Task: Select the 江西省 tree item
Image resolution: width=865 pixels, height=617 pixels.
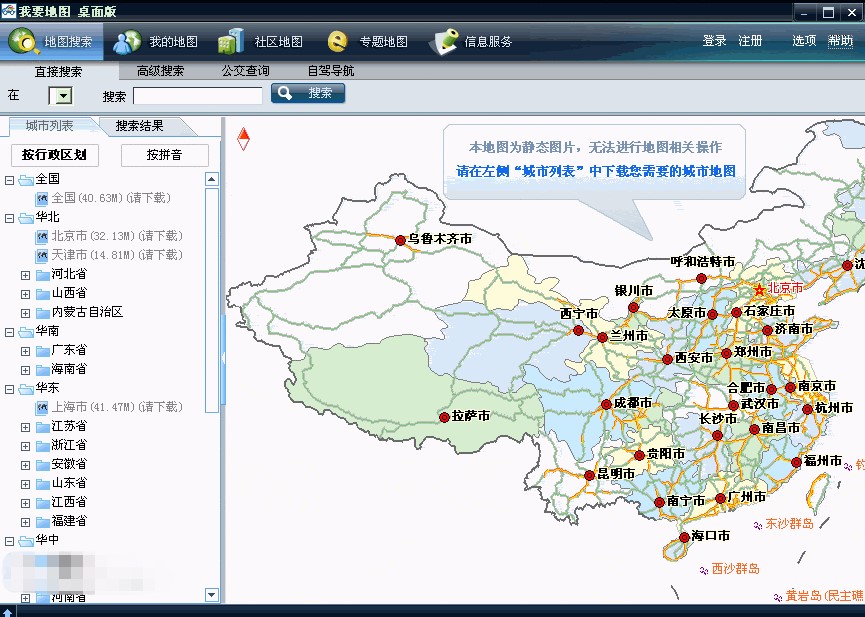Action: point(69,503)
